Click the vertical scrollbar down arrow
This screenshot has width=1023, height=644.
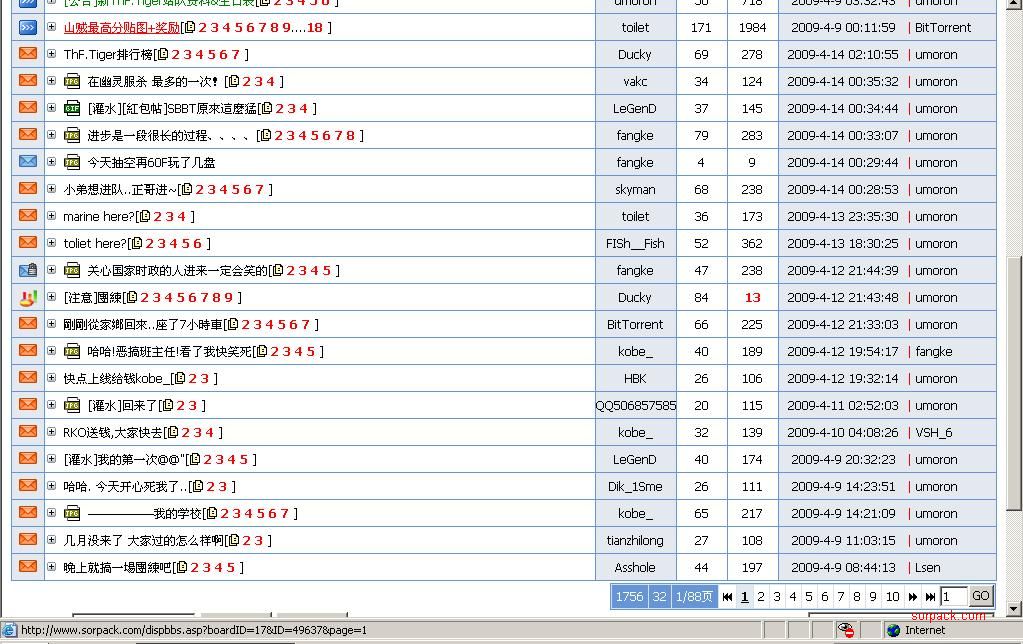coord(1014,608)
